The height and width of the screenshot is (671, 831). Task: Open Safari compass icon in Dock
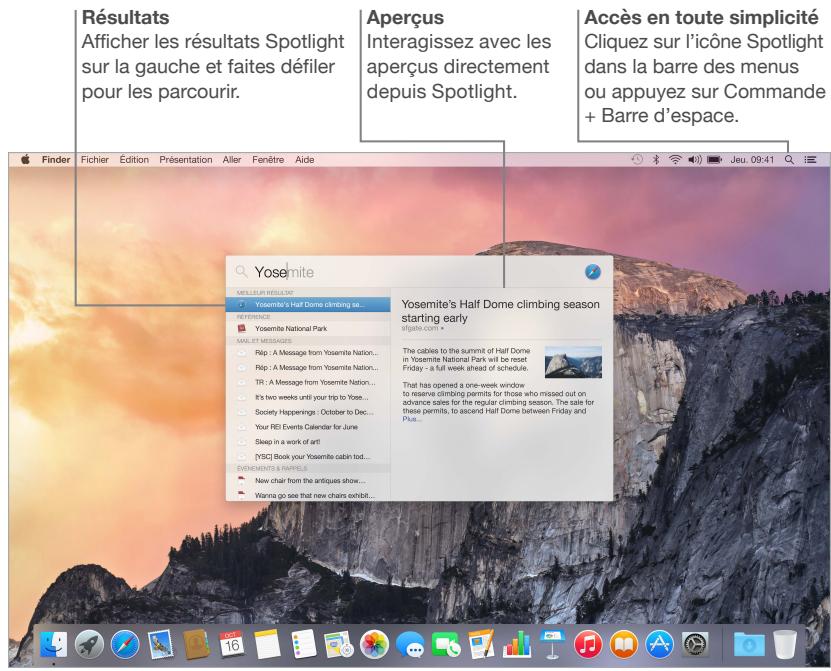click(125, 644)
